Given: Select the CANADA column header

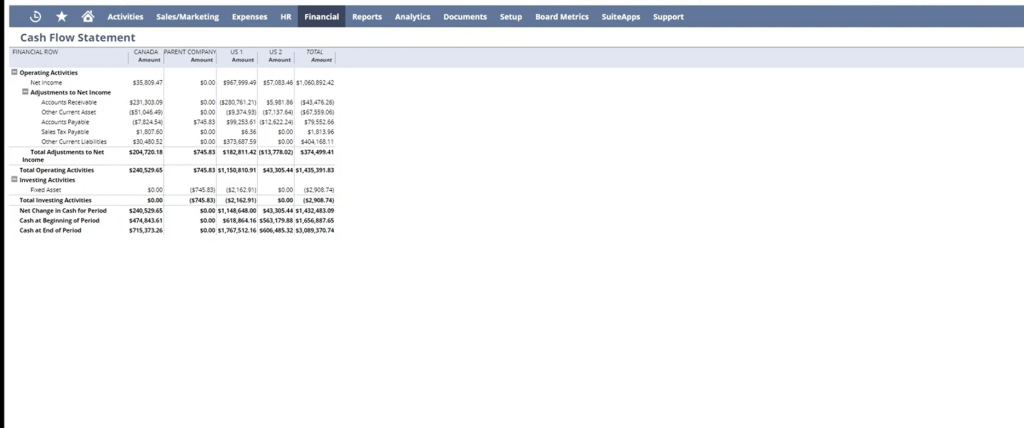Looking at the screenshot, I should pyautogui.click(x=146, y=52).
